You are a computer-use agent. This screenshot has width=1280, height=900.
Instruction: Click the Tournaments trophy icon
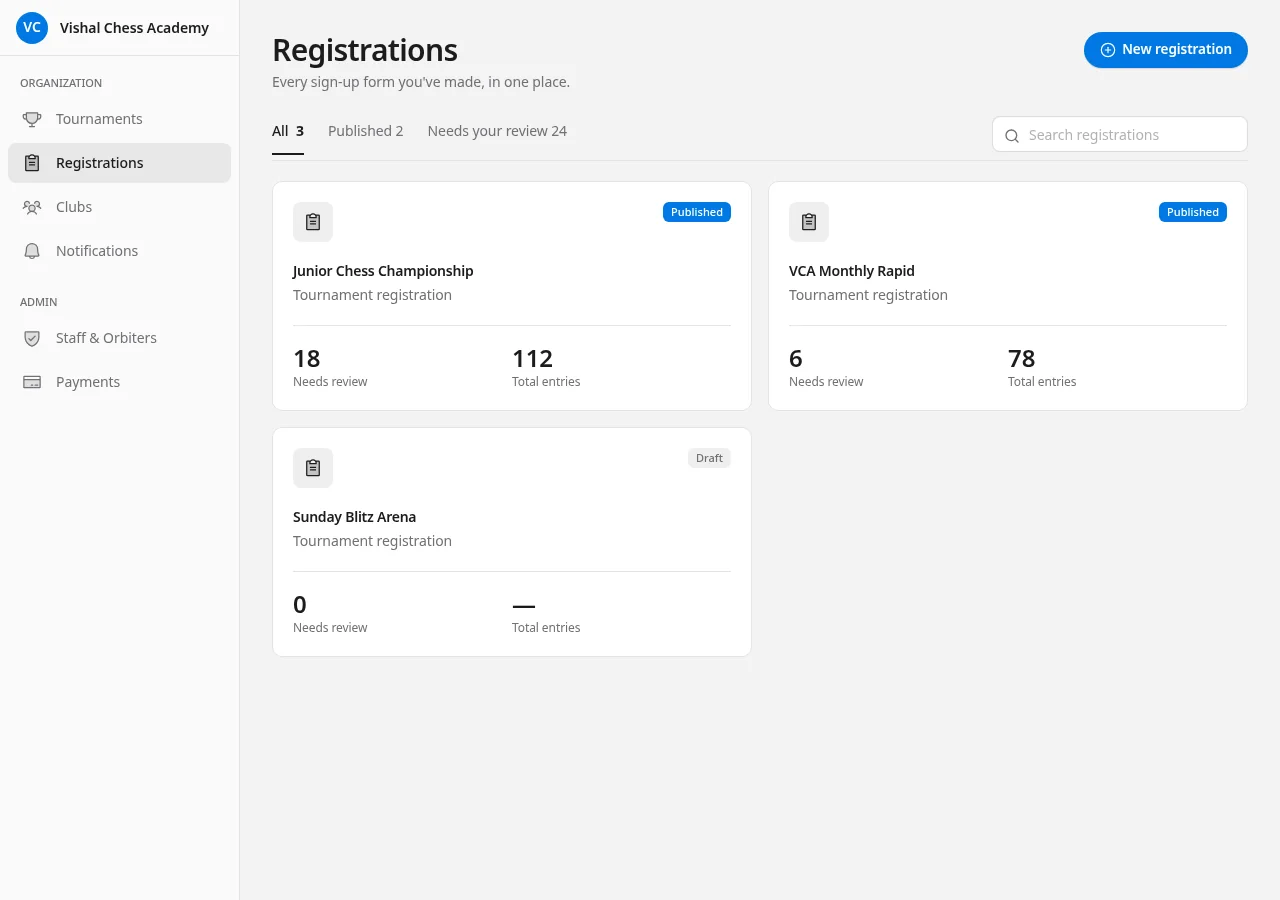(32, 119)
